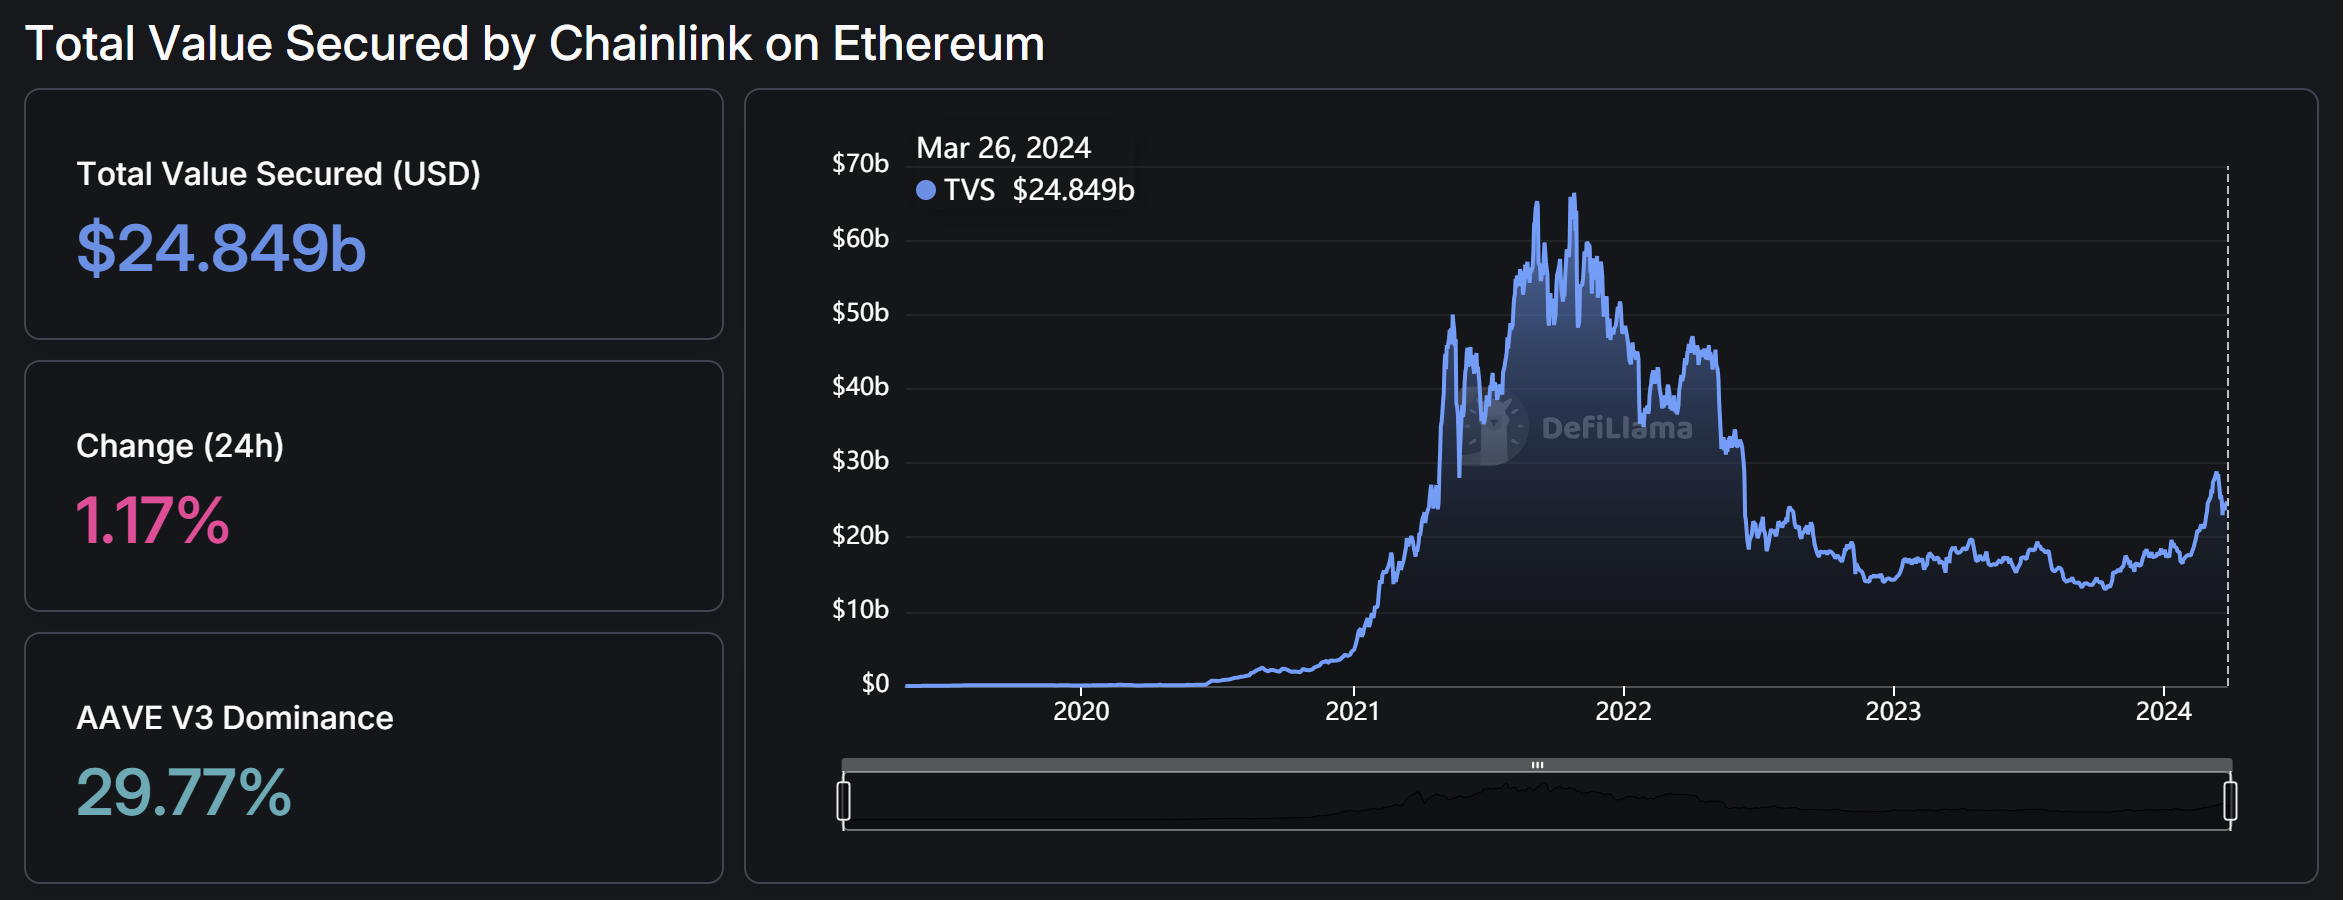
Task: Click the blue TVS legend dot
Action: click(x=926, y=190)
